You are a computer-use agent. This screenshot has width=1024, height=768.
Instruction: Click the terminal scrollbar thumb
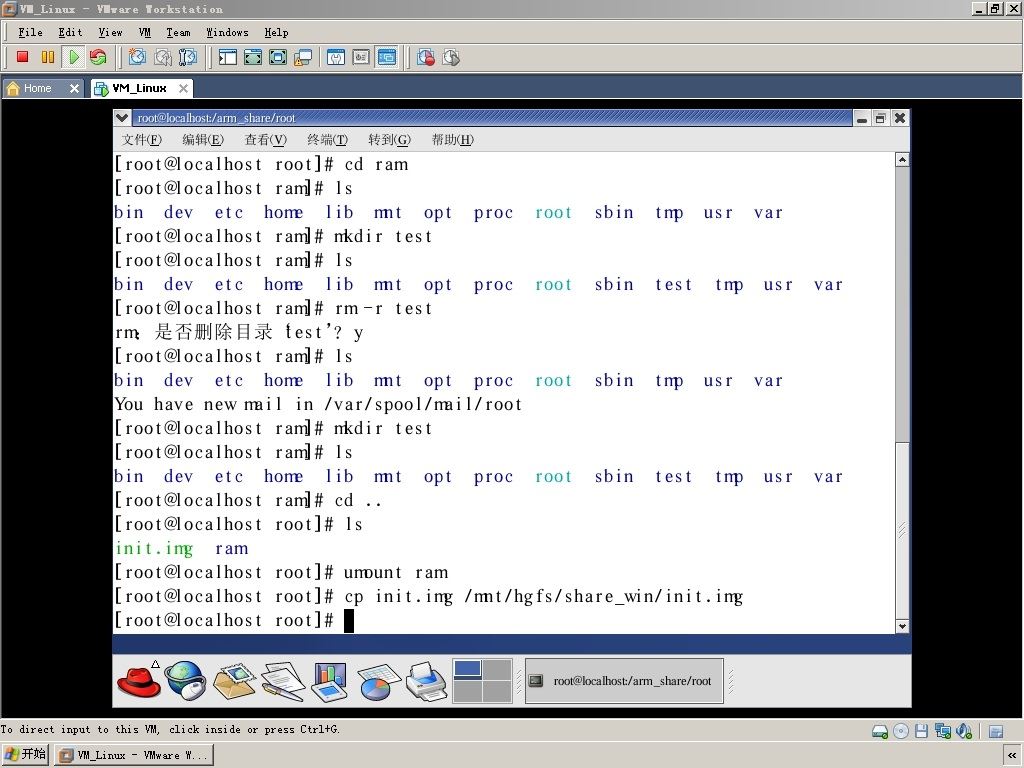click(x=902, y=530)
